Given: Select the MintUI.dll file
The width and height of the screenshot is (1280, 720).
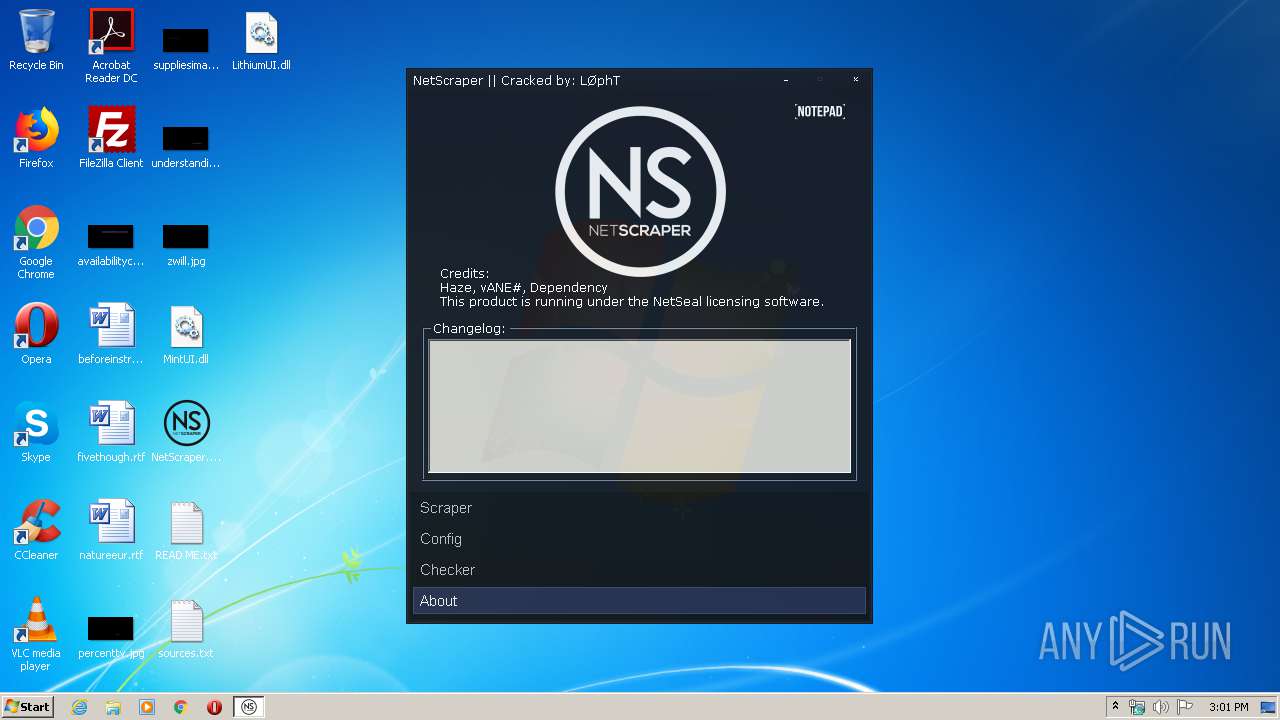Looking at the screenshot, I should pyautogui.click(x=186, y=334).
